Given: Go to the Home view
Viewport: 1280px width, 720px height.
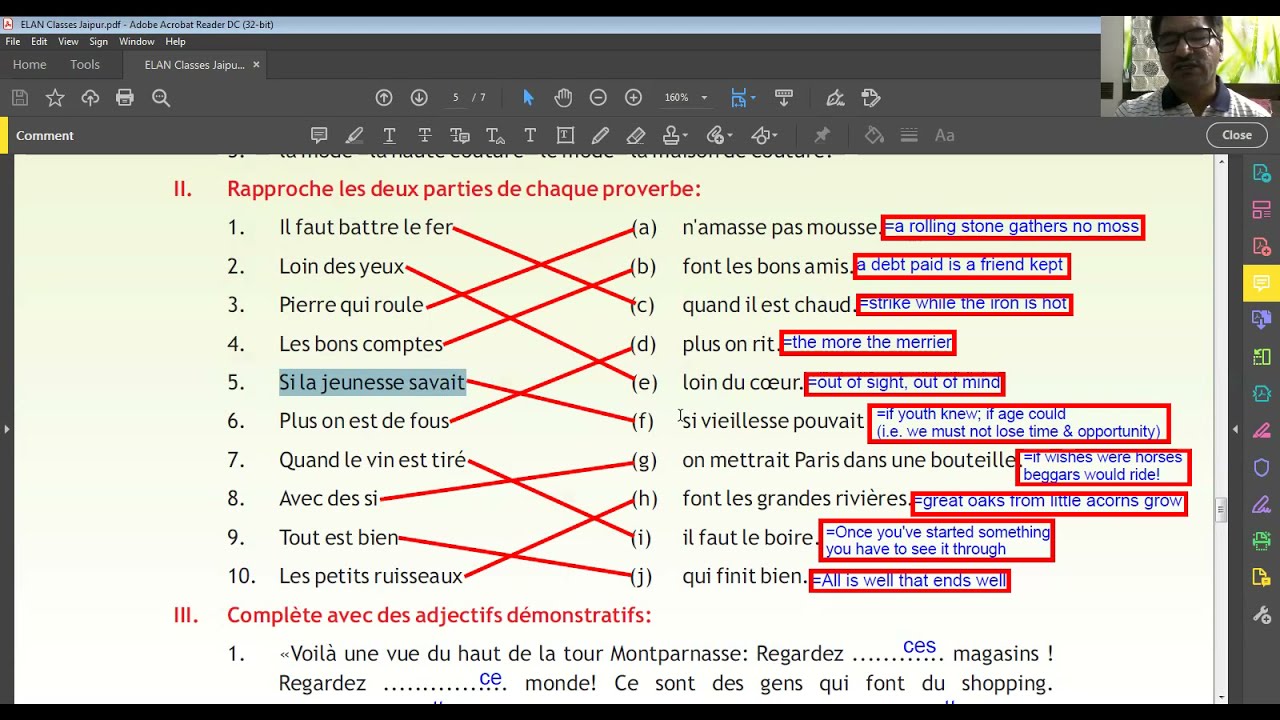Looking at the screenshot, I should pos(29,64).
